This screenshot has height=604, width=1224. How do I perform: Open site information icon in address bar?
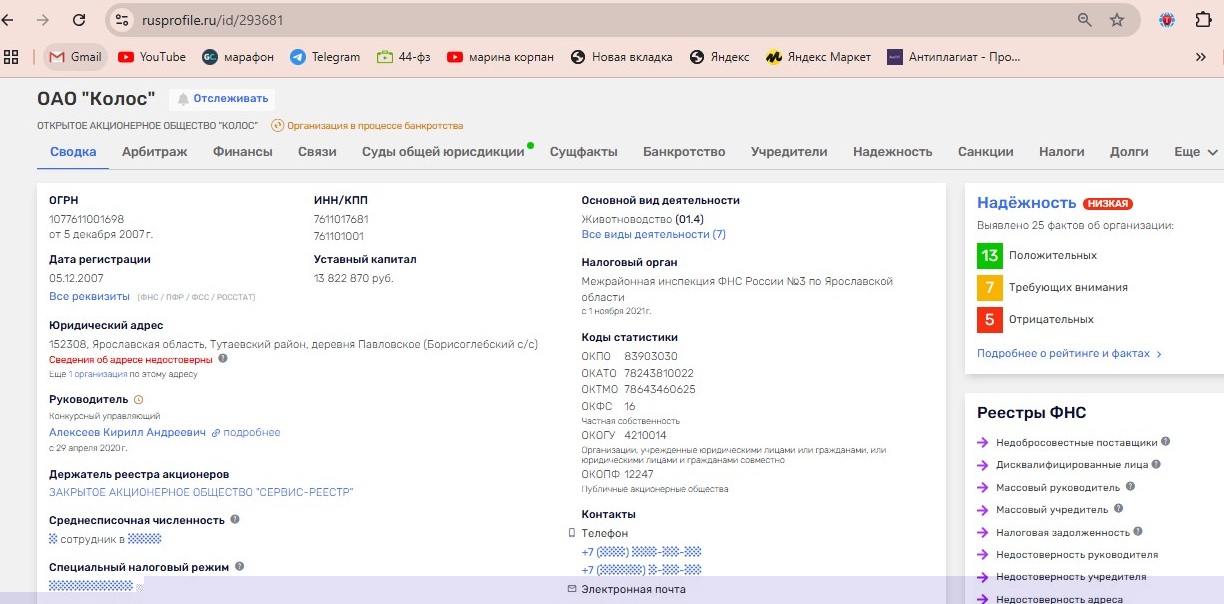click(x=121, y=20)
